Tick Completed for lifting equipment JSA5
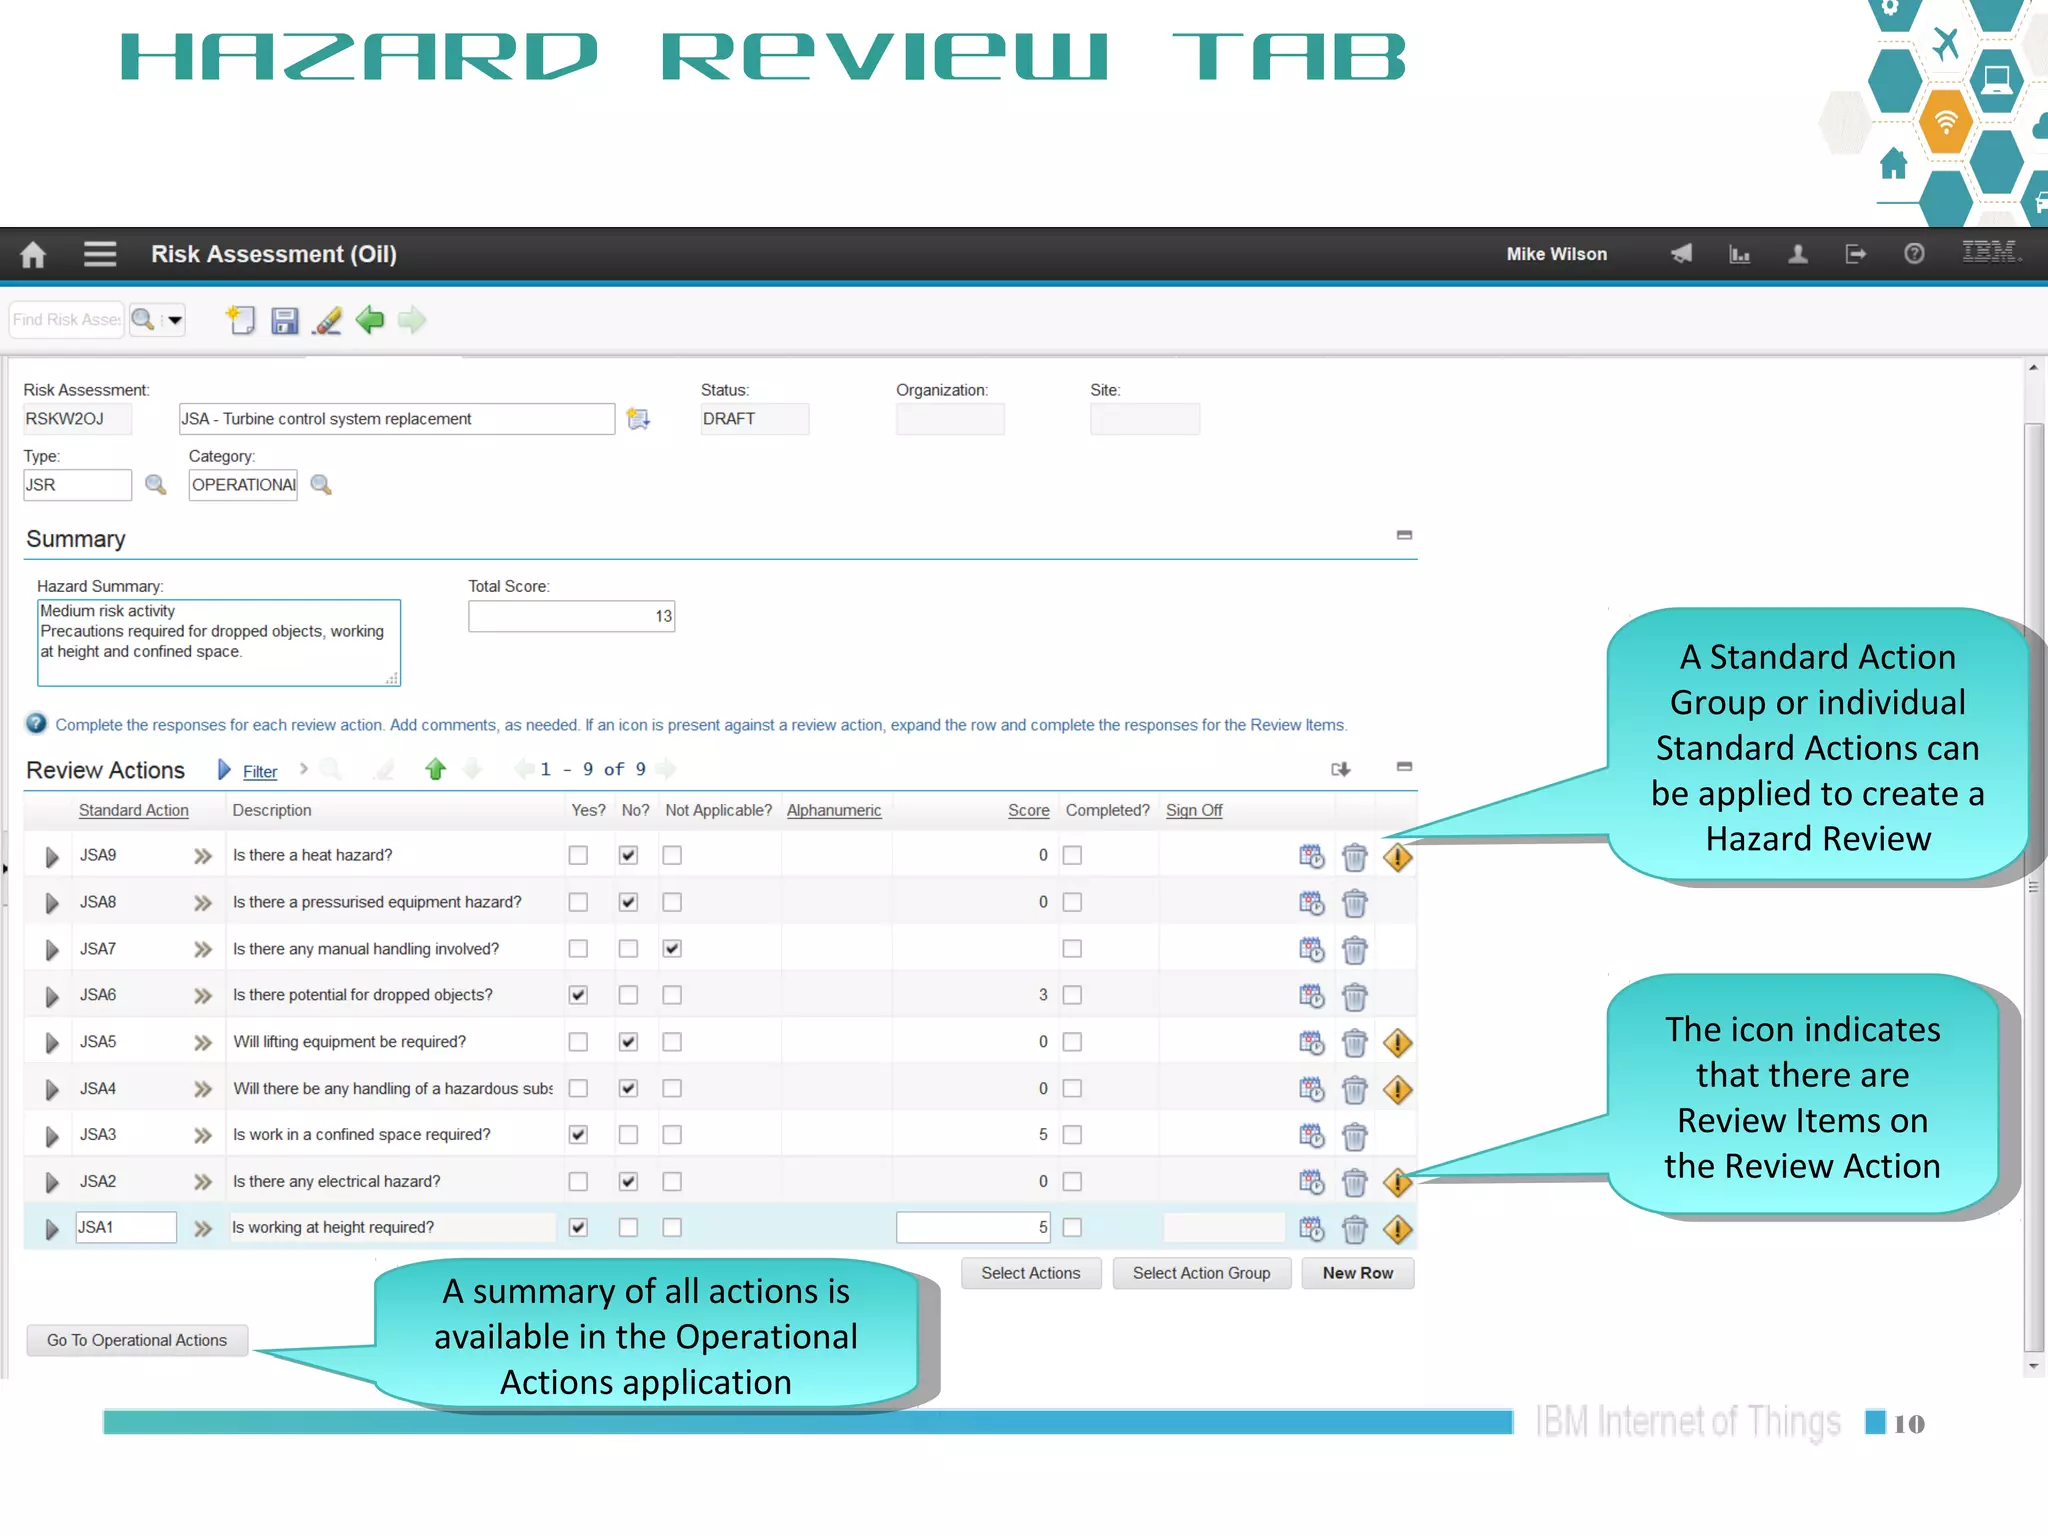Viewport: 2048px width, 1536px height. coord(1072,1042)
